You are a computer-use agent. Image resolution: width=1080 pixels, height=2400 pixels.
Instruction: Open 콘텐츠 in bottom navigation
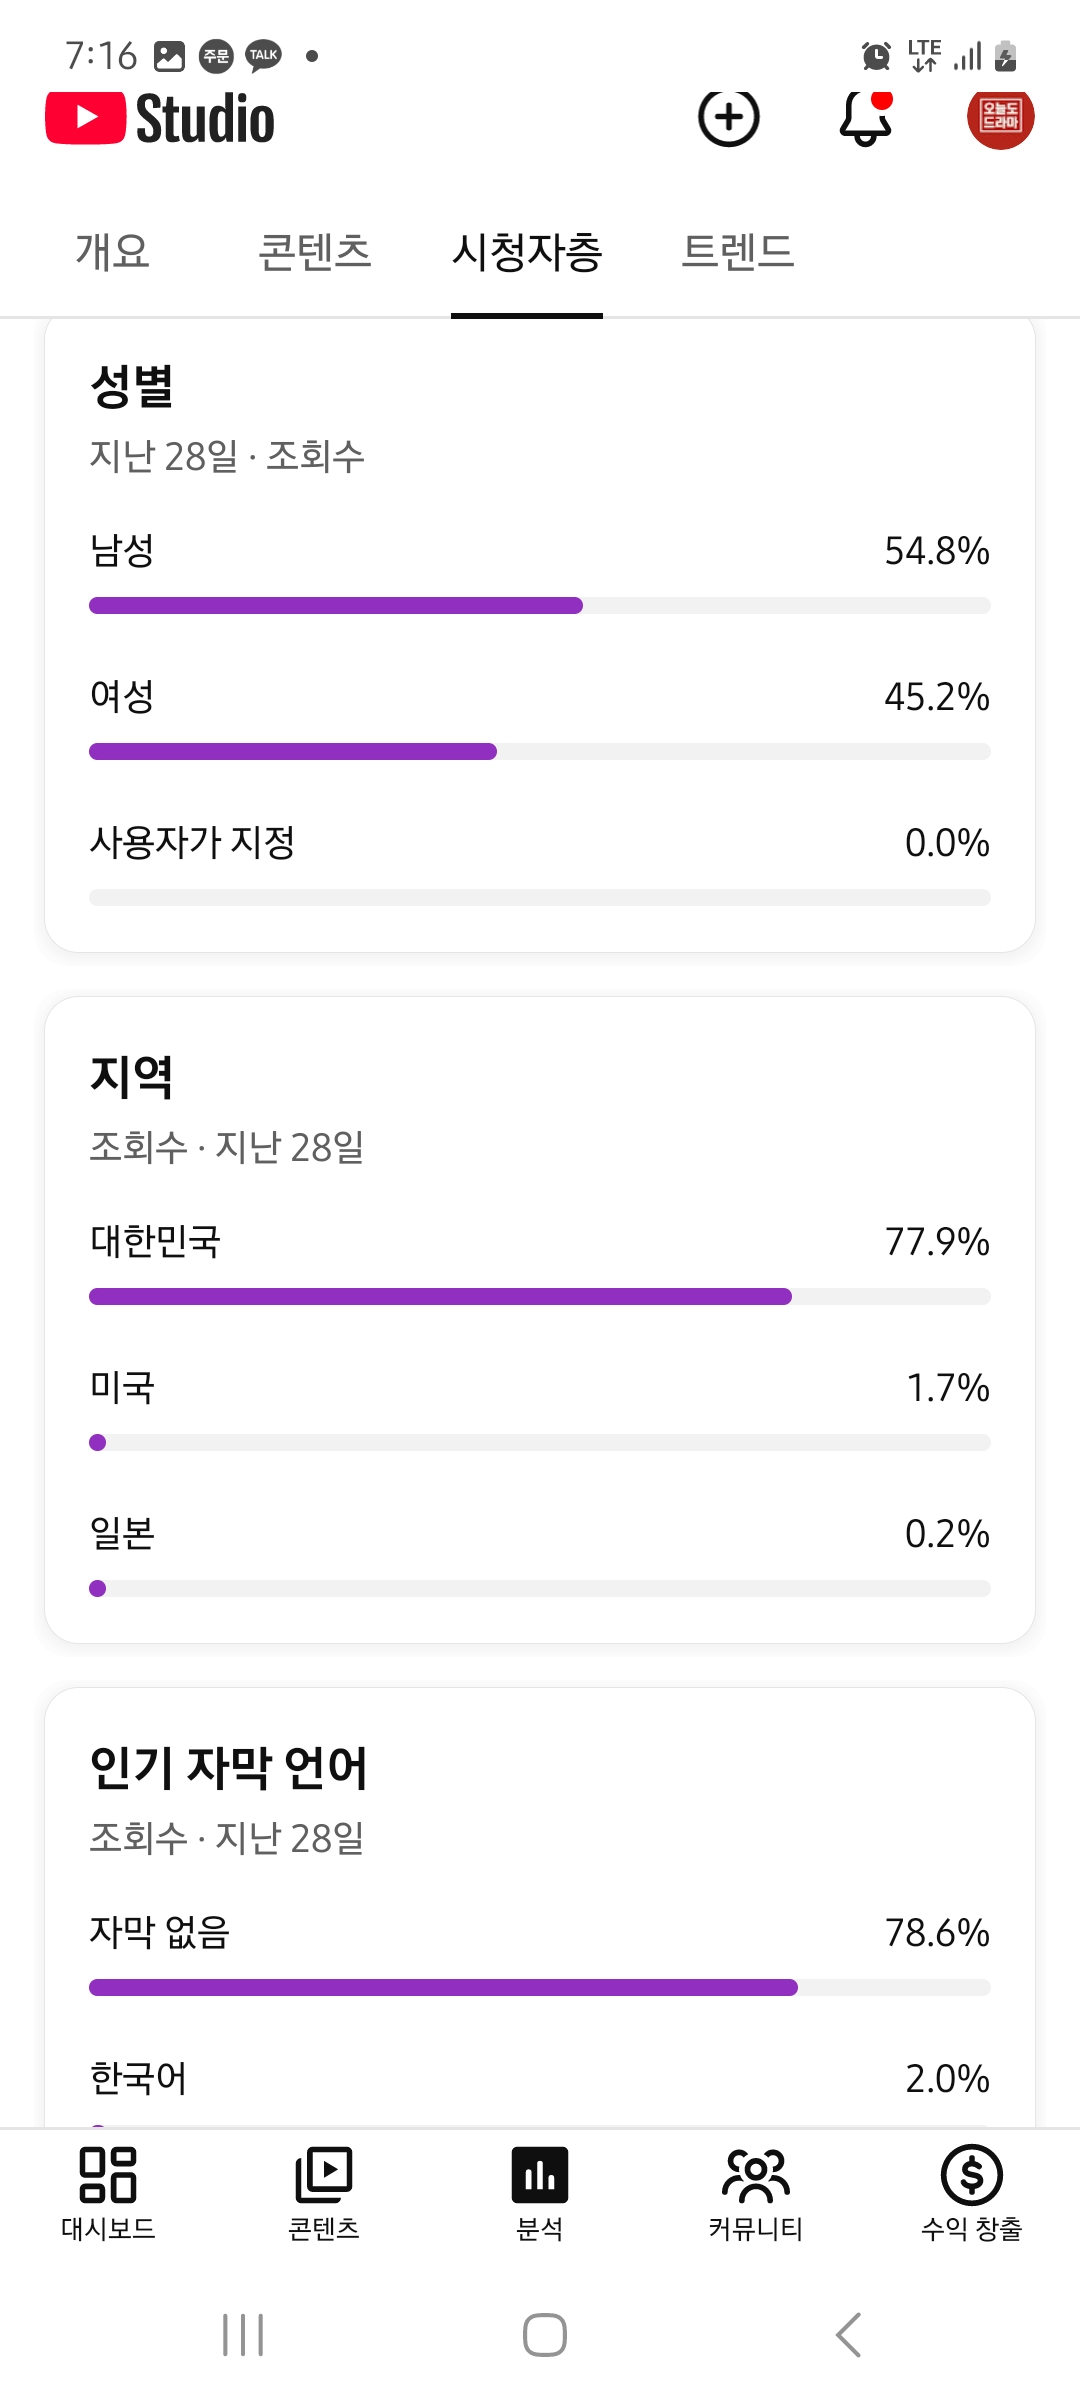[x=323, y=2192]
